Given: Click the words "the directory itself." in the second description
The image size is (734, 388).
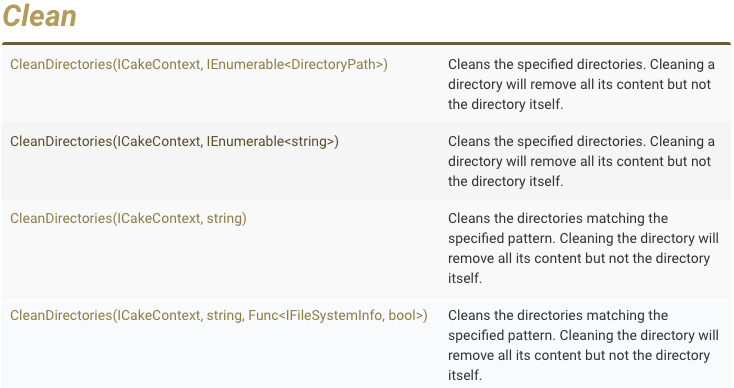Looking at the screenshot, I should [x=506, y=182].
